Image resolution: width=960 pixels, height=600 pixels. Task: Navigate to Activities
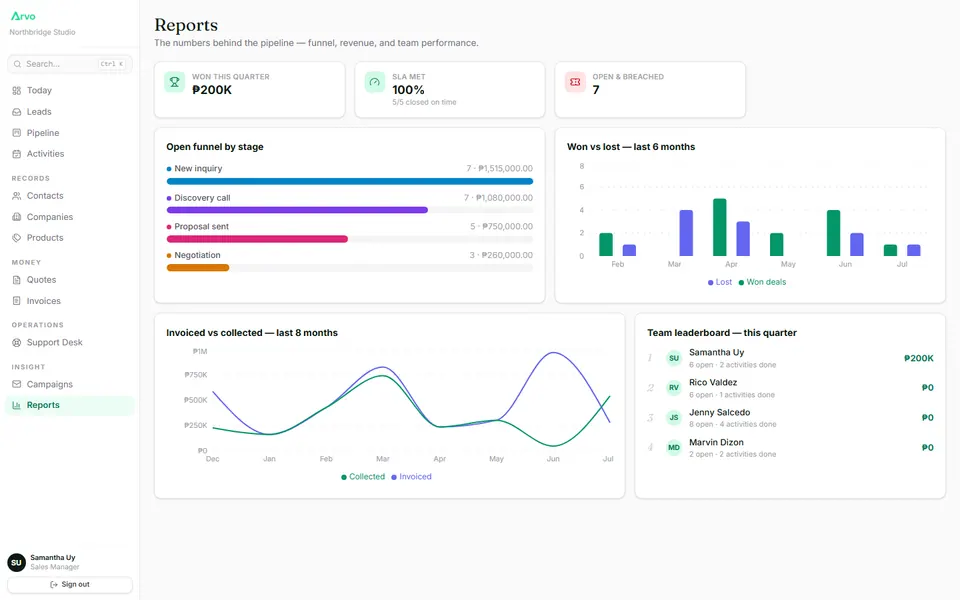click(70, 154)
